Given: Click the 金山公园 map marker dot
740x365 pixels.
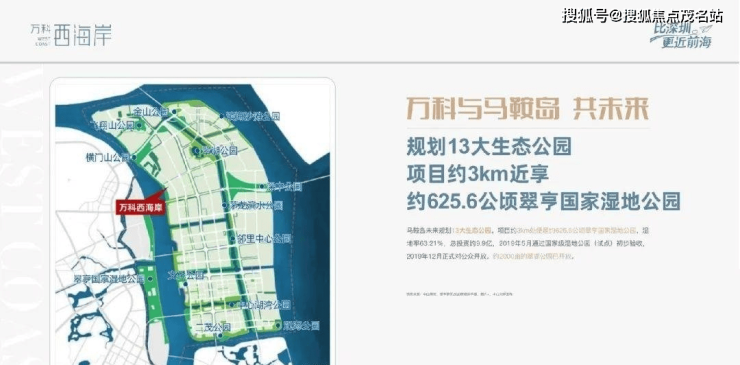Looking at the screenshot, I should [174, 112].
